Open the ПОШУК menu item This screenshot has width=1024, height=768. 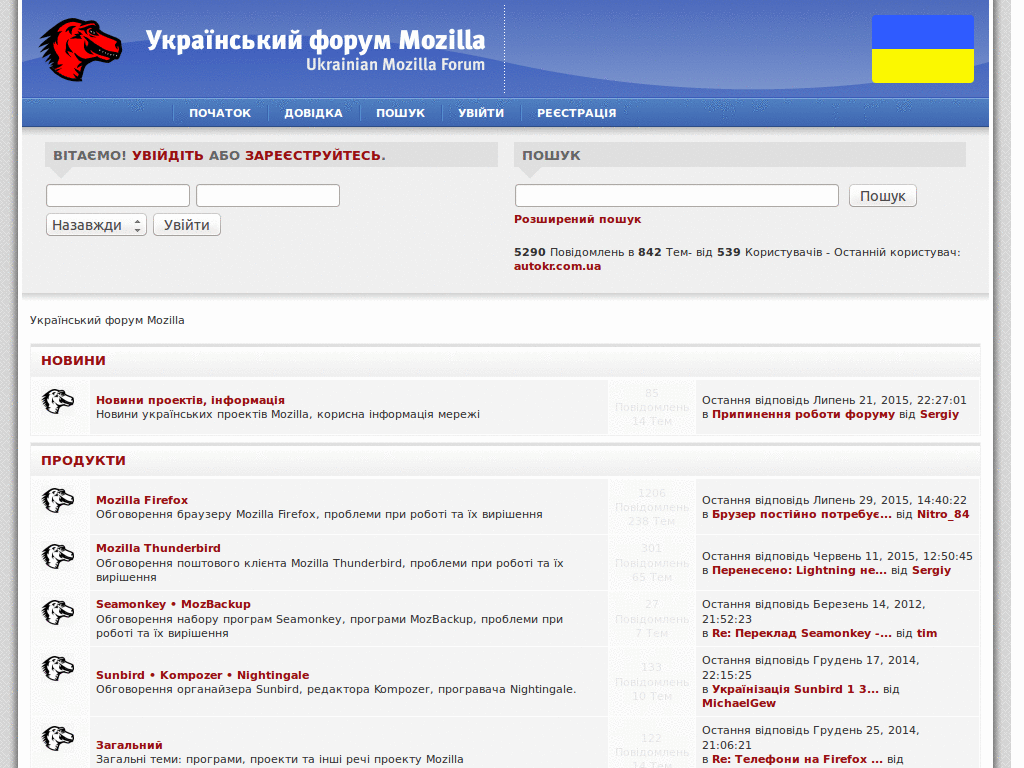400,113
